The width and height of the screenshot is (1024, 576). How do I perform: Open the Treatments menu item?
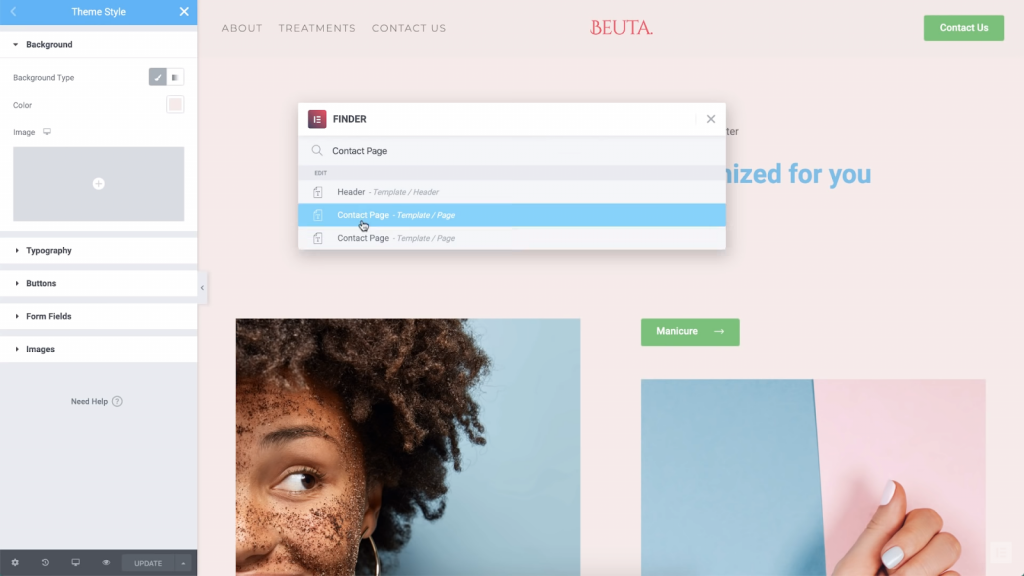[x=317, y=28]
